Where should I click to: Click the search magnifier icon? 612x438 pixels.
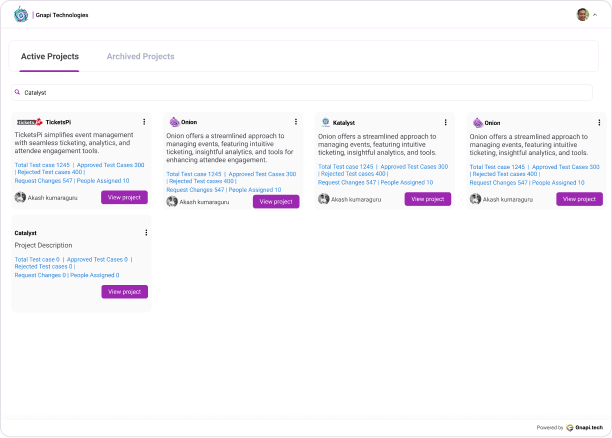click(17, 92)
